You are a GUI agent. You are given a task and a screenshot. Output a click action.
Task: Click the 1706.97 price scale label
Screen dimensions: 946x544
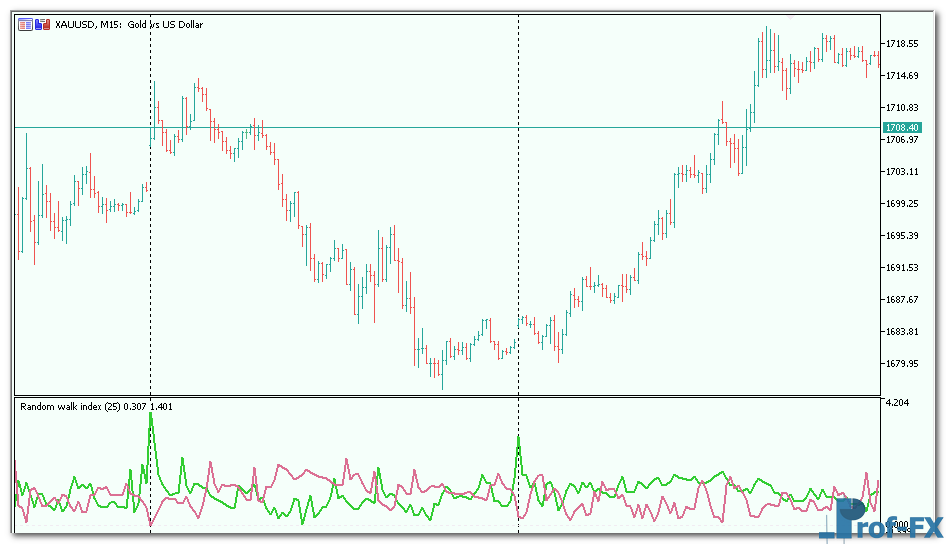[901, 140]
